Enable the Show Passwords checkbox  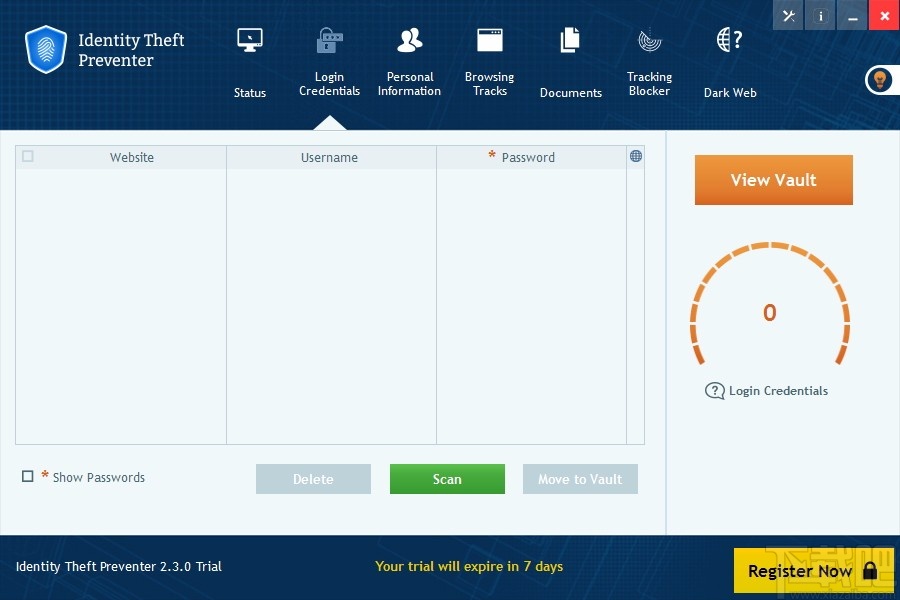coord(28,476)
